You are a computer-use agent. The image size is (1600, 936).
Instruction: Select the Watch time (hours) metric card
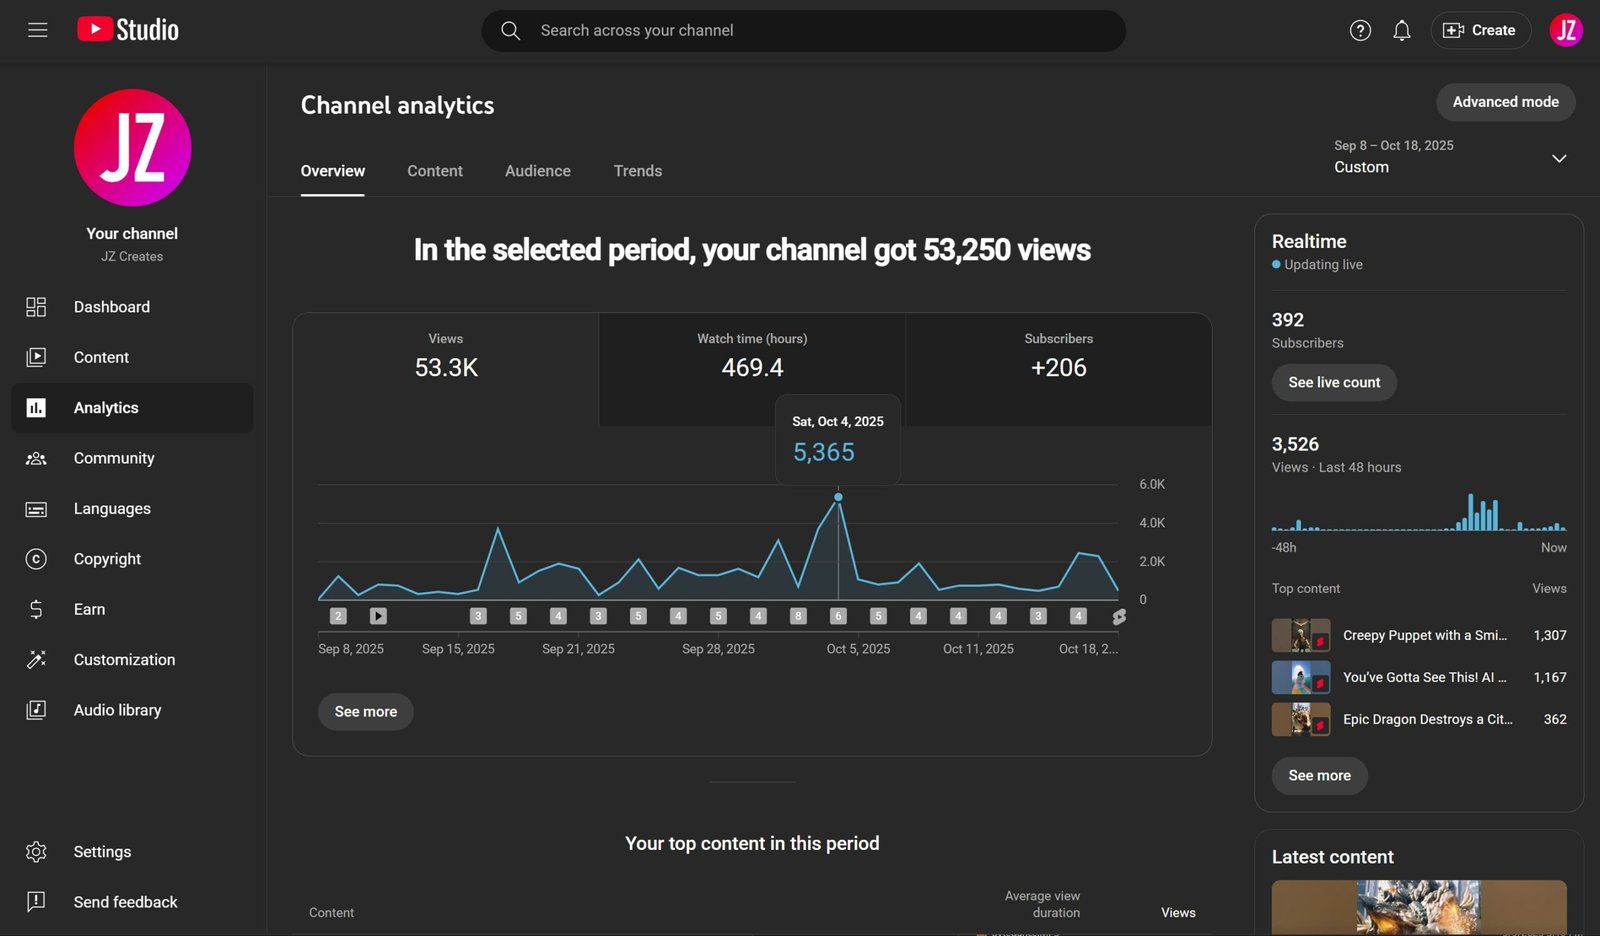(752, 357)
